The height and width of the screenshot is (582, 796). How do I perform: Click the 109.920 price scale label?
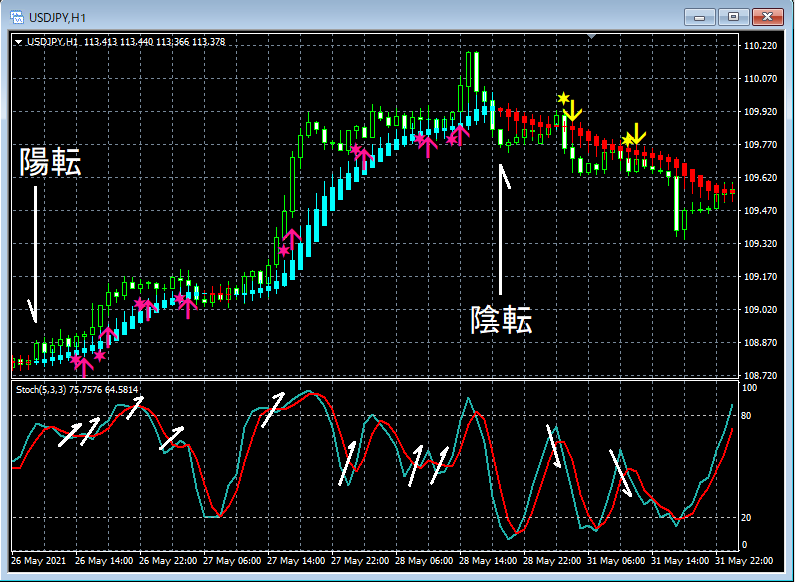[760, 112]
